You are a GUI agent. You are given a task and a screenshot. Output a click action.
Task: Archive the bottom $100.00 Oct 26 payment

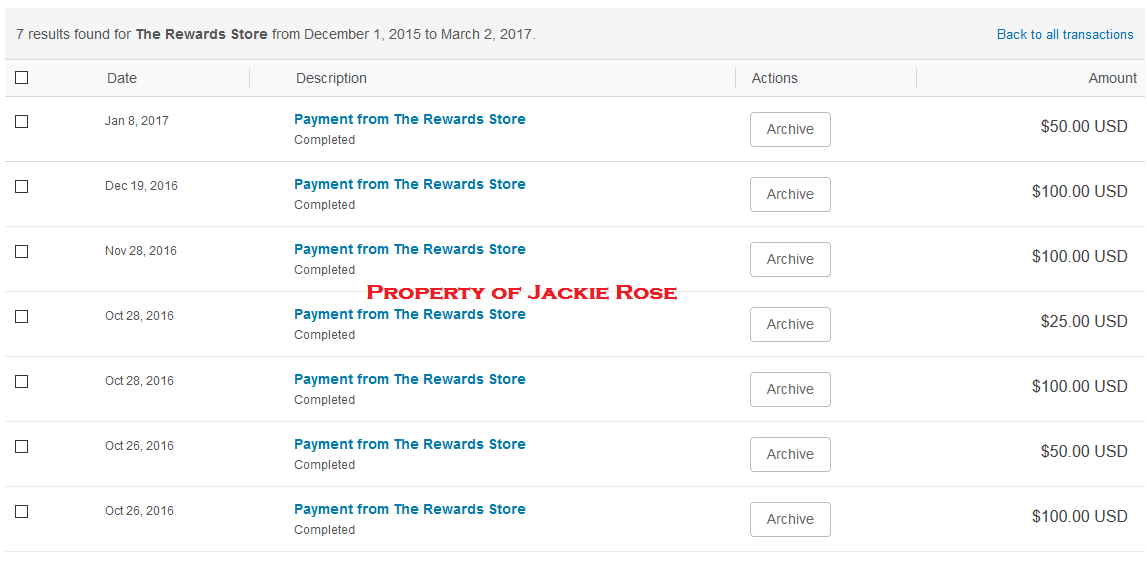coord(790,519)
